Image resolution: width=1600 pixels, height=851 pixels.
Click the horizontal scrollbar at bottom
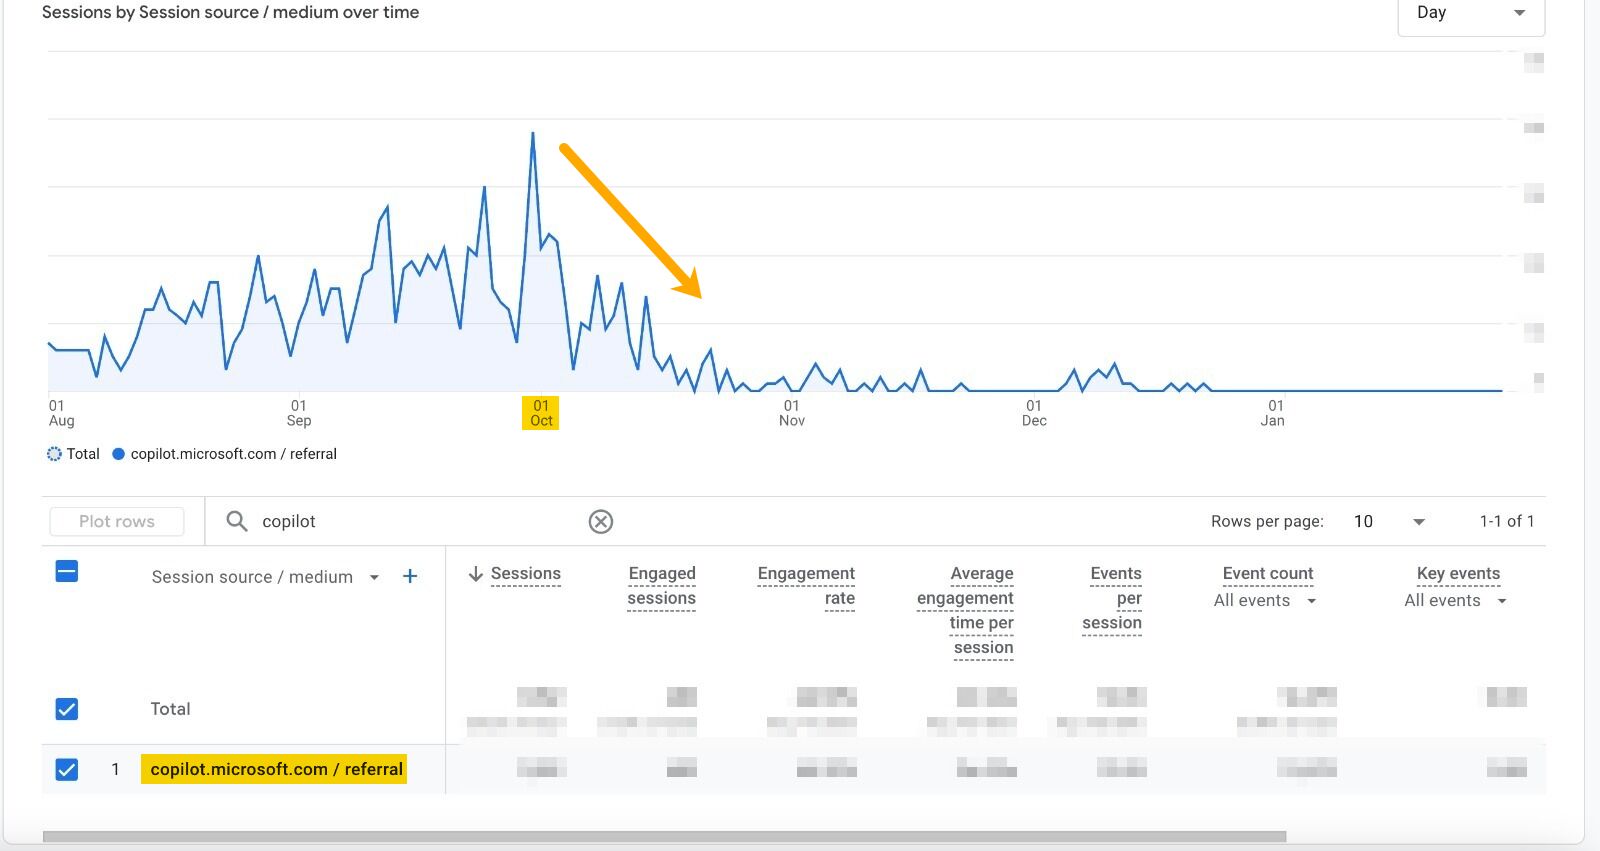pyautogui.click(x=664, y=836)
